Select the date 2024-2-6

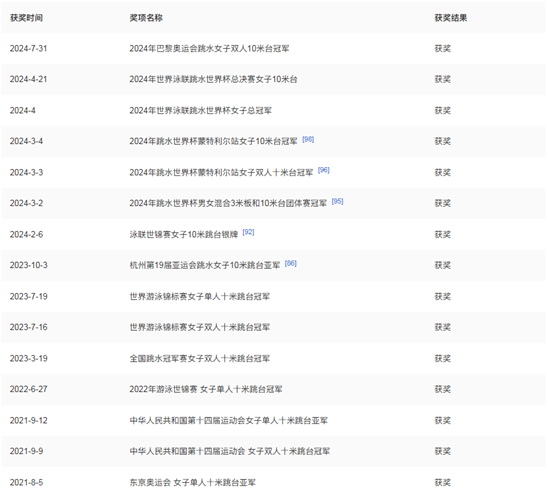click(26, 234)
